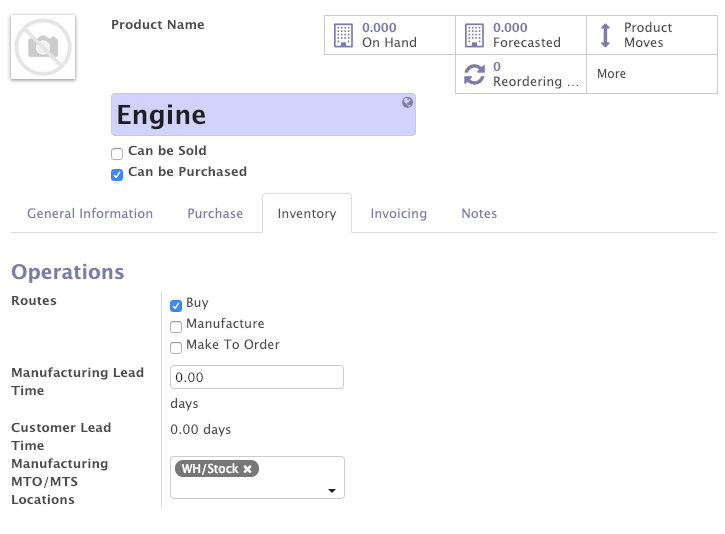Screen dimensions: 725x534
Task: Click the Customer Lead Time label
Action: pyautogui.click(x=61, y=436)
